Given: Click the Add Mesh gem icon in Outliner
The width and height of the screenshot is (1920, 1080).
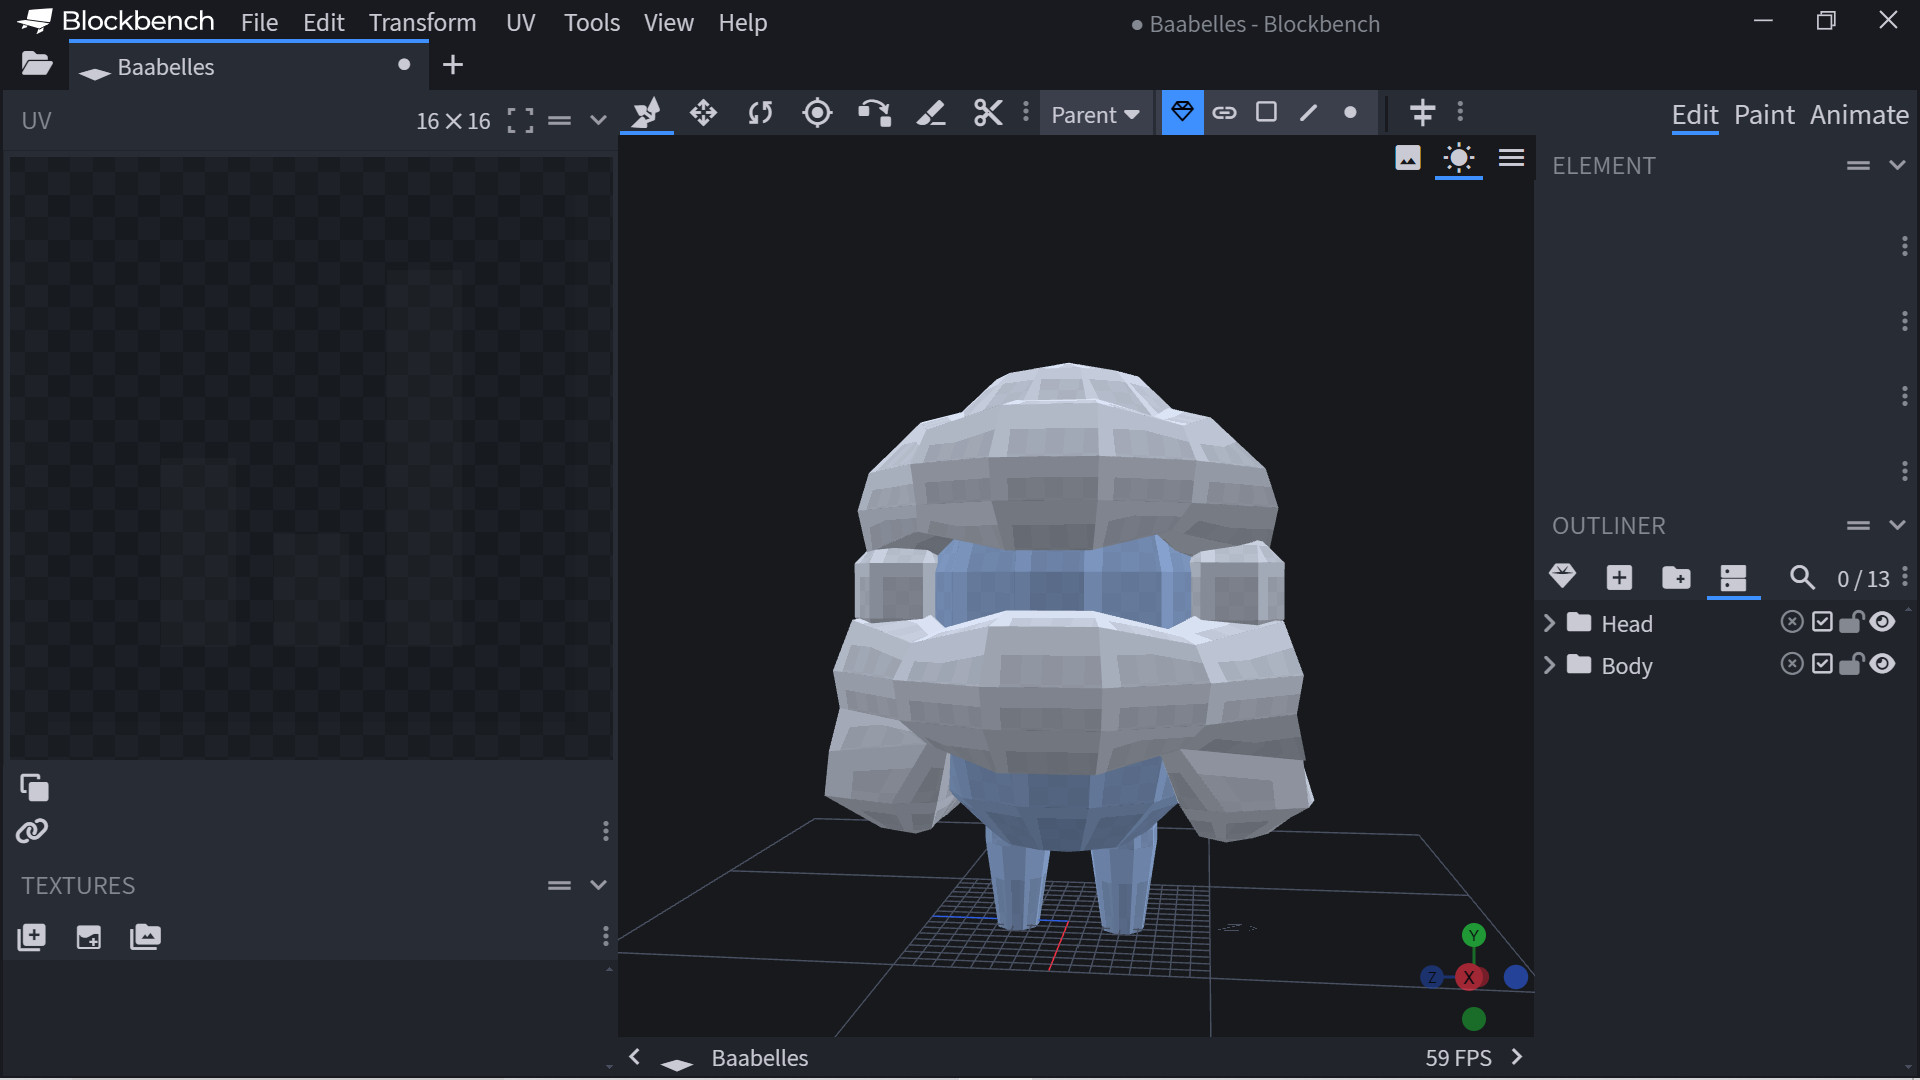Looking at the screenshot, I should [1562, 577].
